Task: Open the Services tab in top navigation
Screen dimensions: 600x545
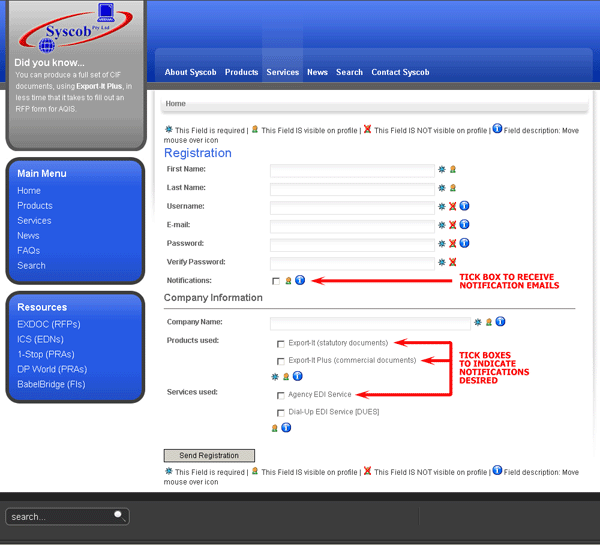Action: (x=282, y=72)
